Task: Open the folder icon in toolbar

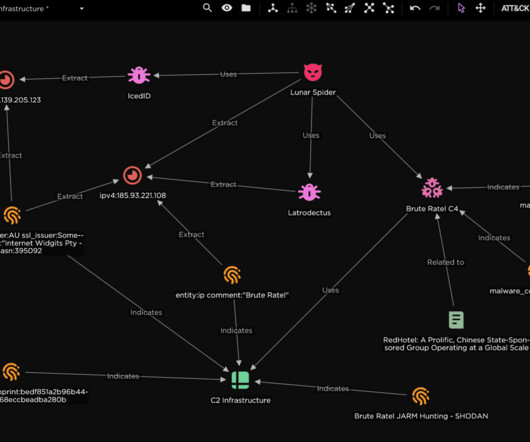Action: click(246, 8)
